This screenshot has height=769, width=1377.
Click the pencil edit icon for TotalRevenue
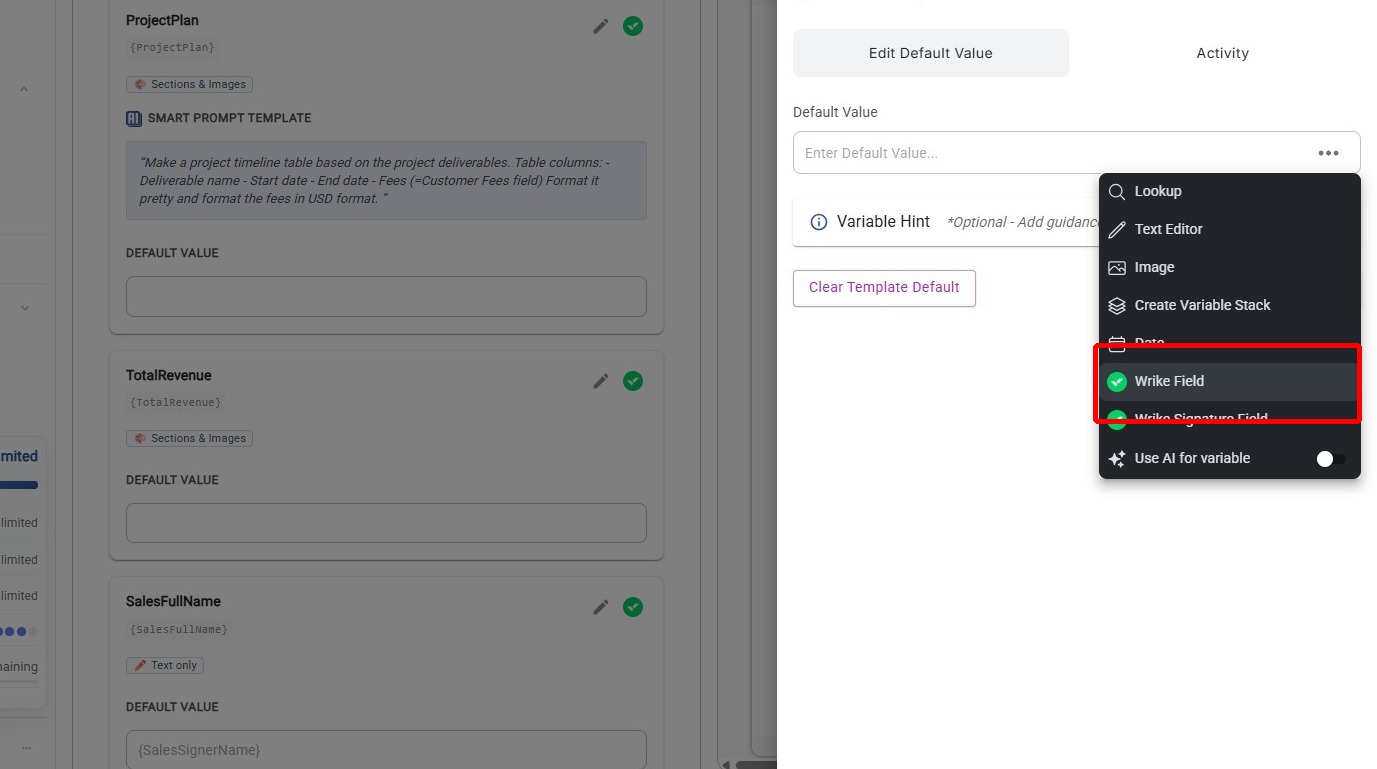tap(600, 381)
